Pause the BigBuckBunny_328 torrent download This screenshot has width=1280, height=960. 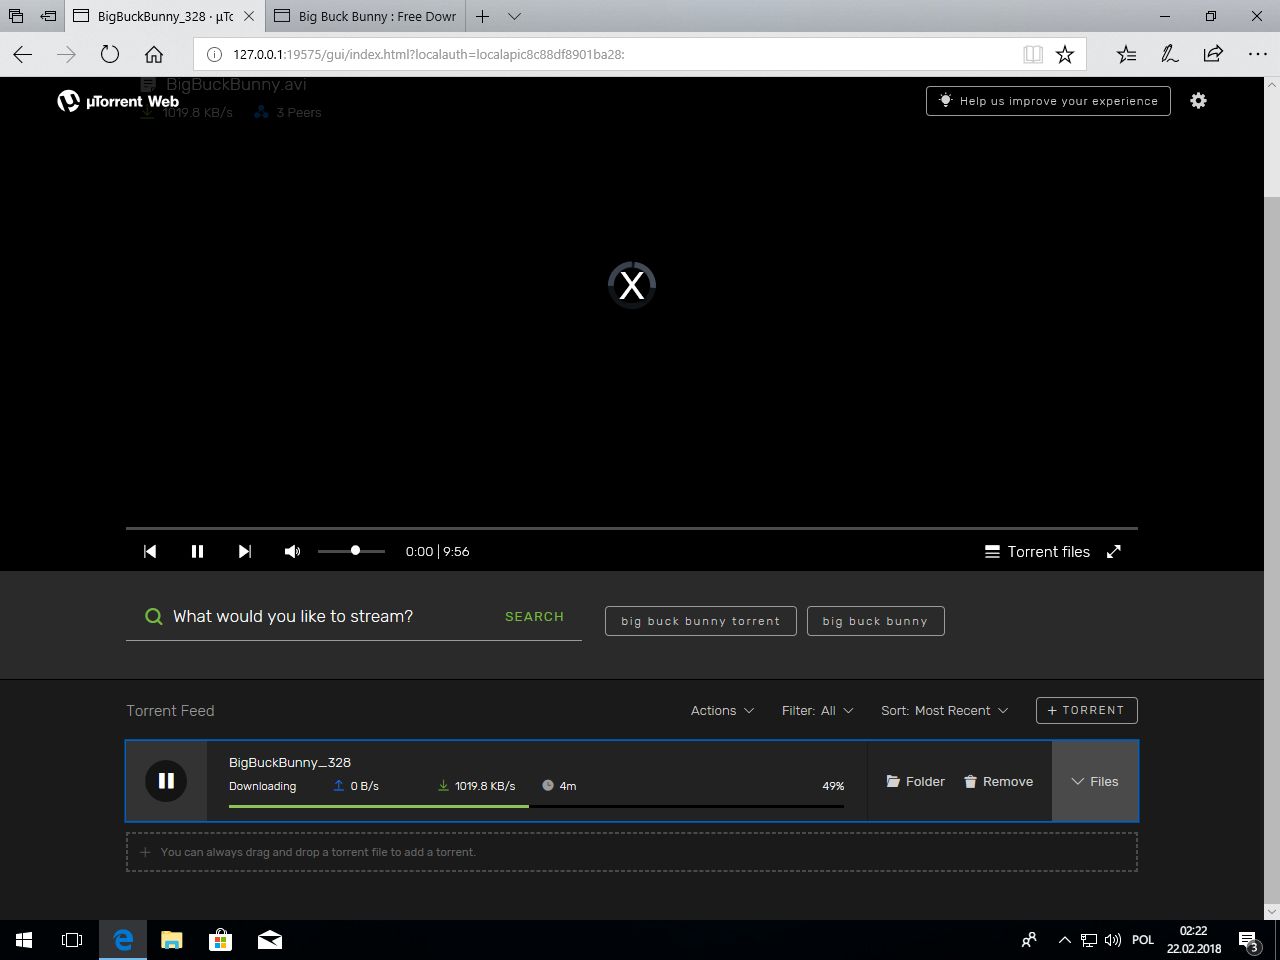click(166, 781)
